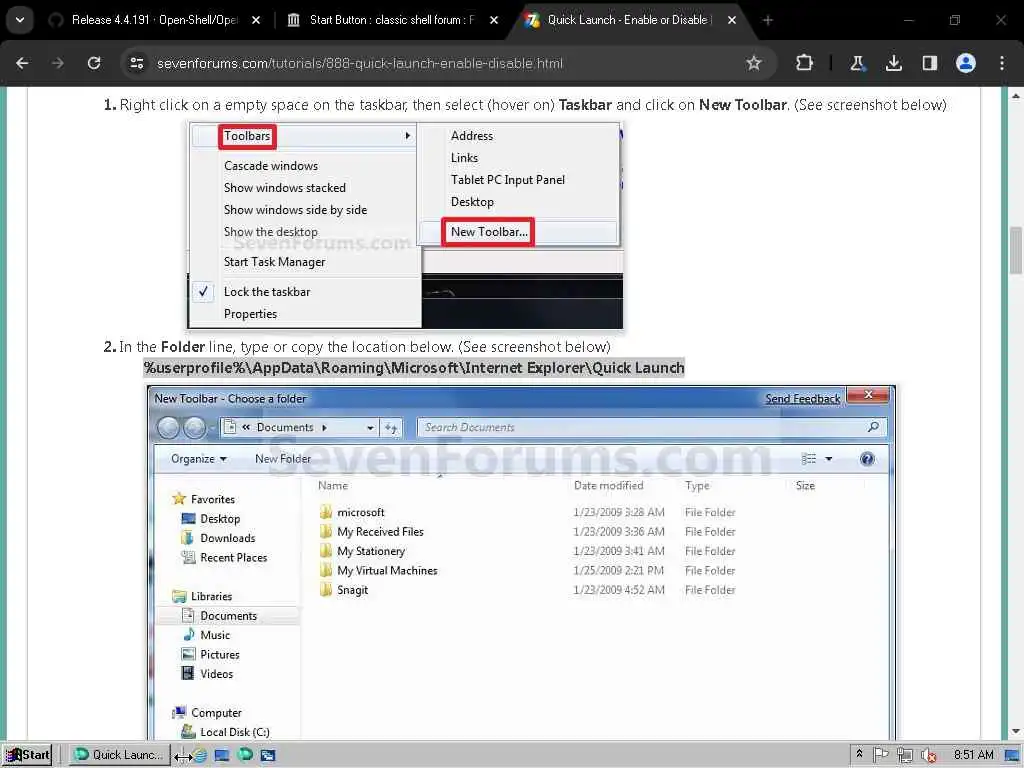Viewport: 1024px width, 768px height.
Task: Close the Quick Launch Enable or Disable tab
Action: [x=731, y=20]
